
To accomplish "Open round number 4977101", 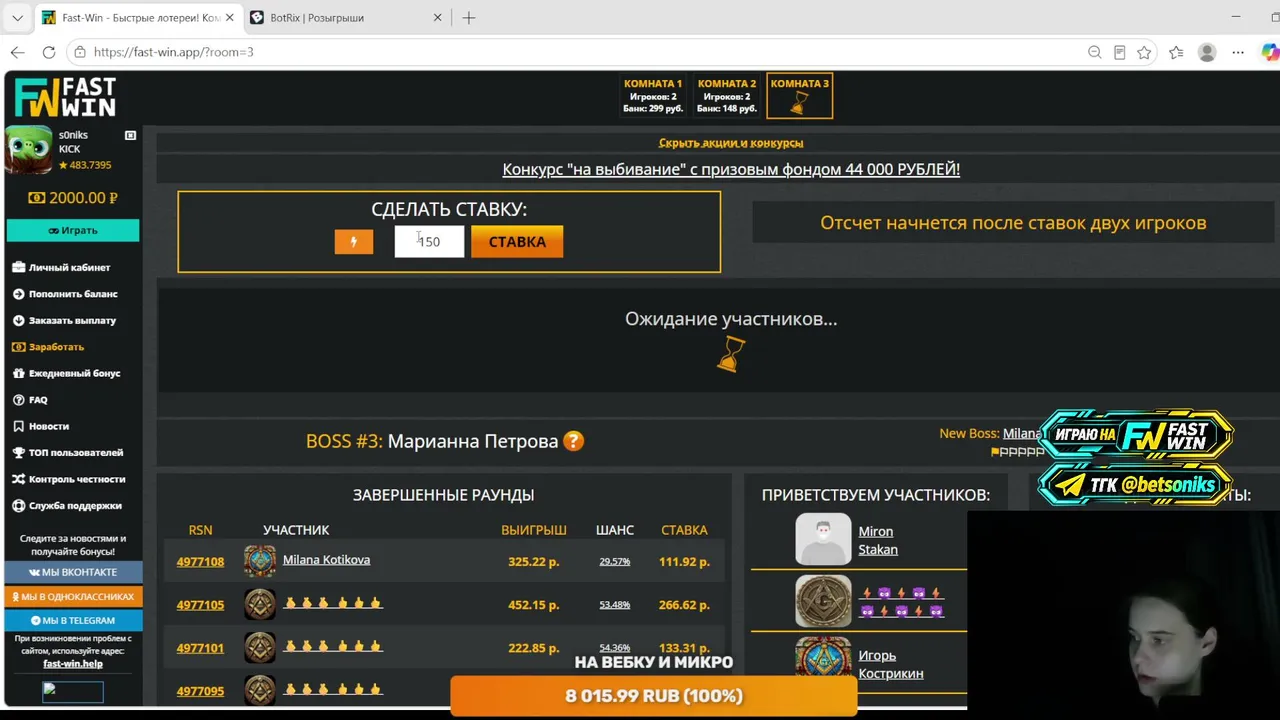I will [200, 648].
